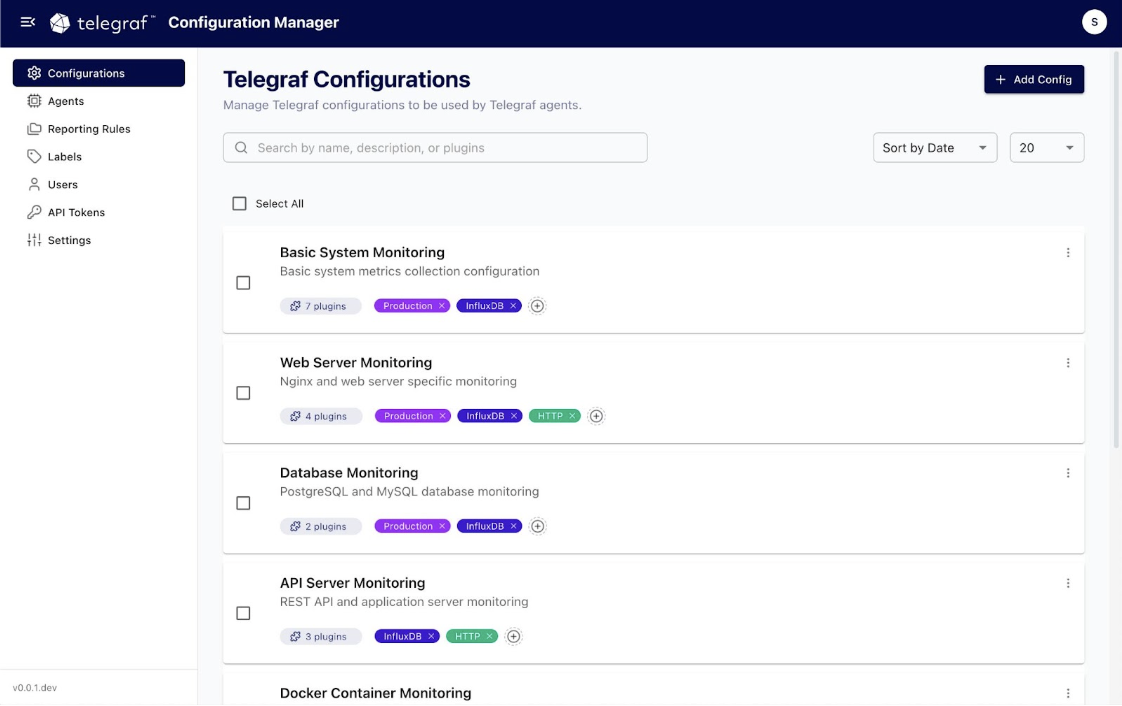Open the Reporting Rules section
The image size is (1122, 706).
click(x=89, y=129)
